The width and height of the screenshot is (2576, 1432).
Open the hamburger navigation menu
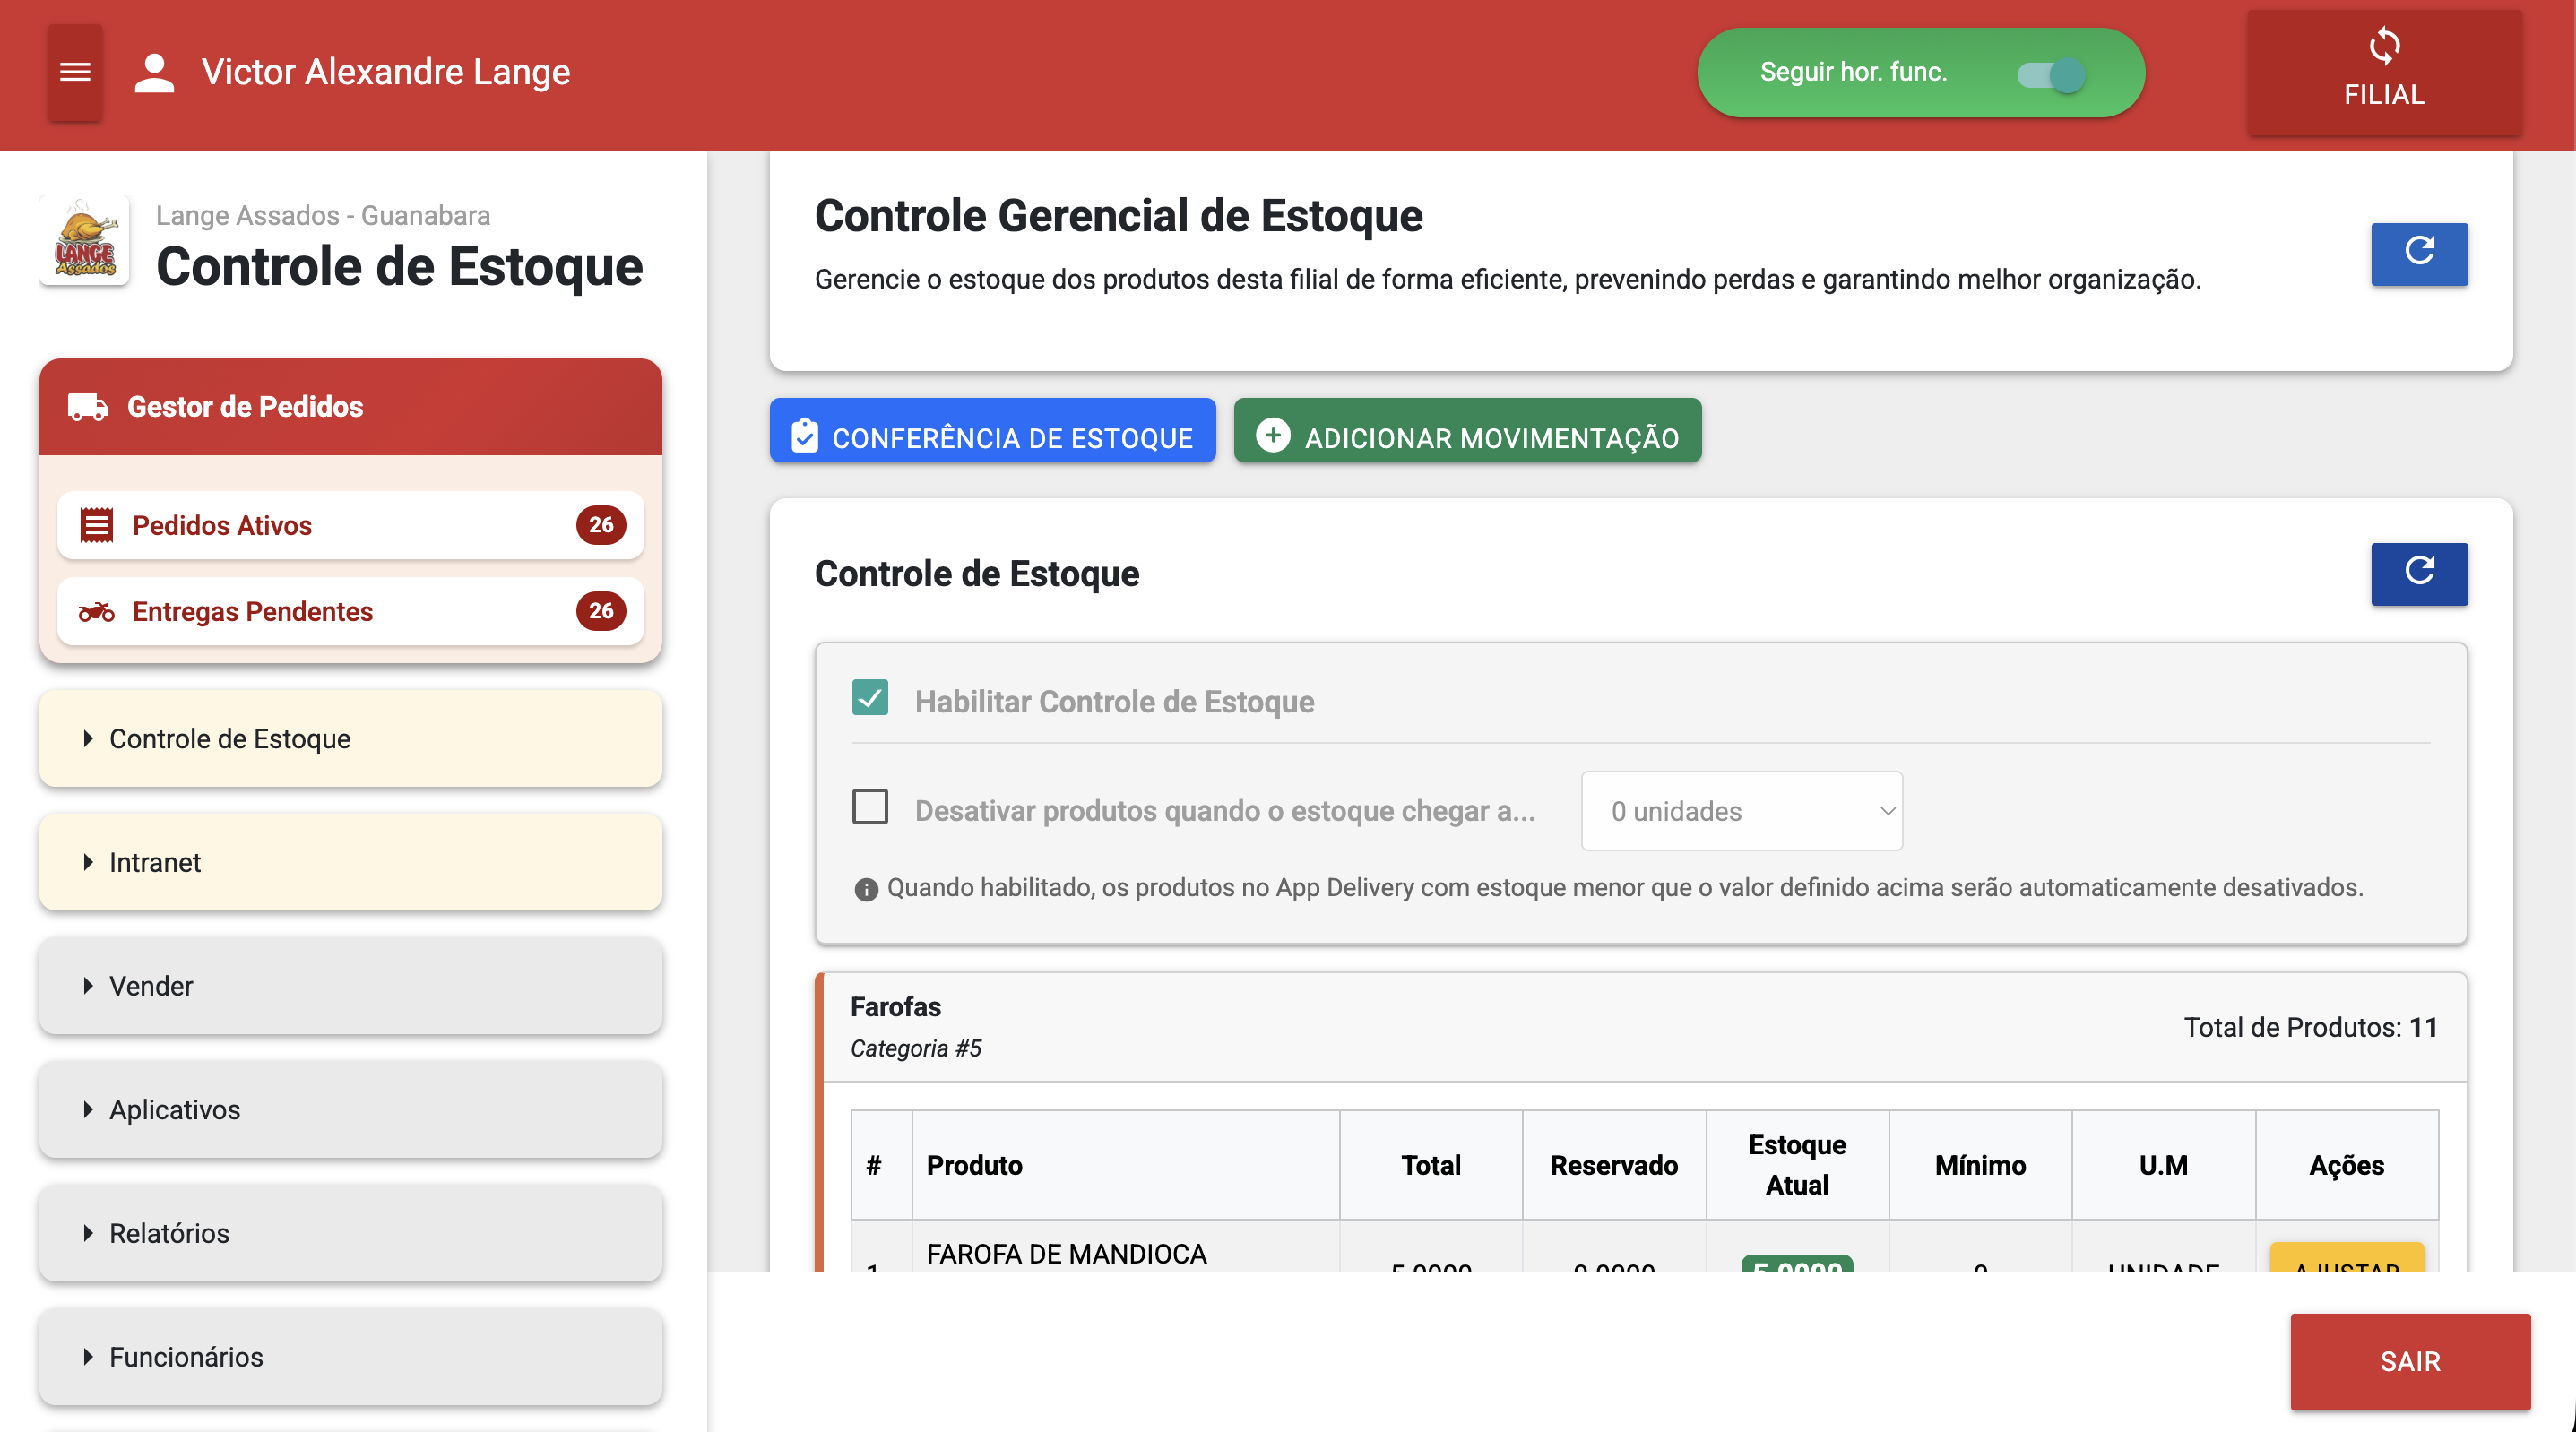pos(74,72)
